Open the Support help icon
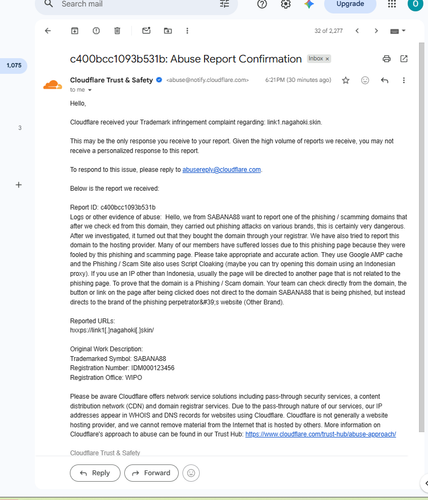The height and width of the screenshot is (500, 428). (262, 4)
